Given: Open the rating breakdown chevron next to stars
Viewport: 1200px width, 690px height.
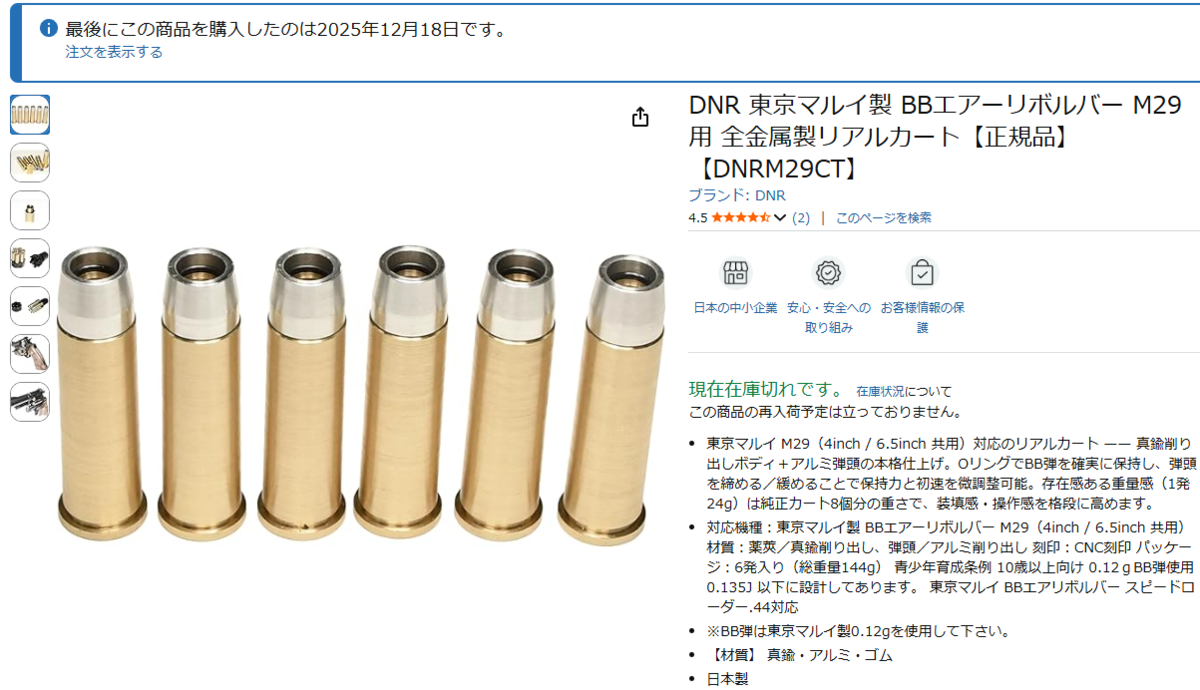Looking at the screenshot, I should (780, 217).
